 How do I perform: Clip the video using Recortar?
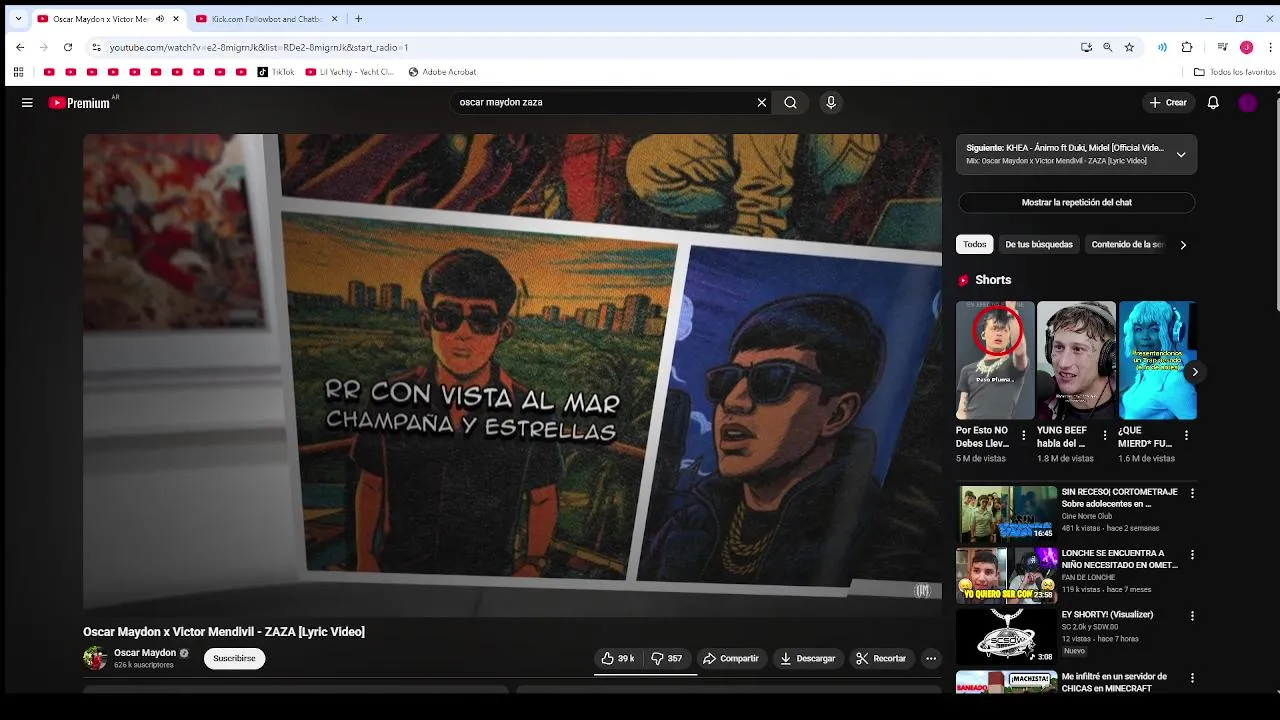[881, 658]
